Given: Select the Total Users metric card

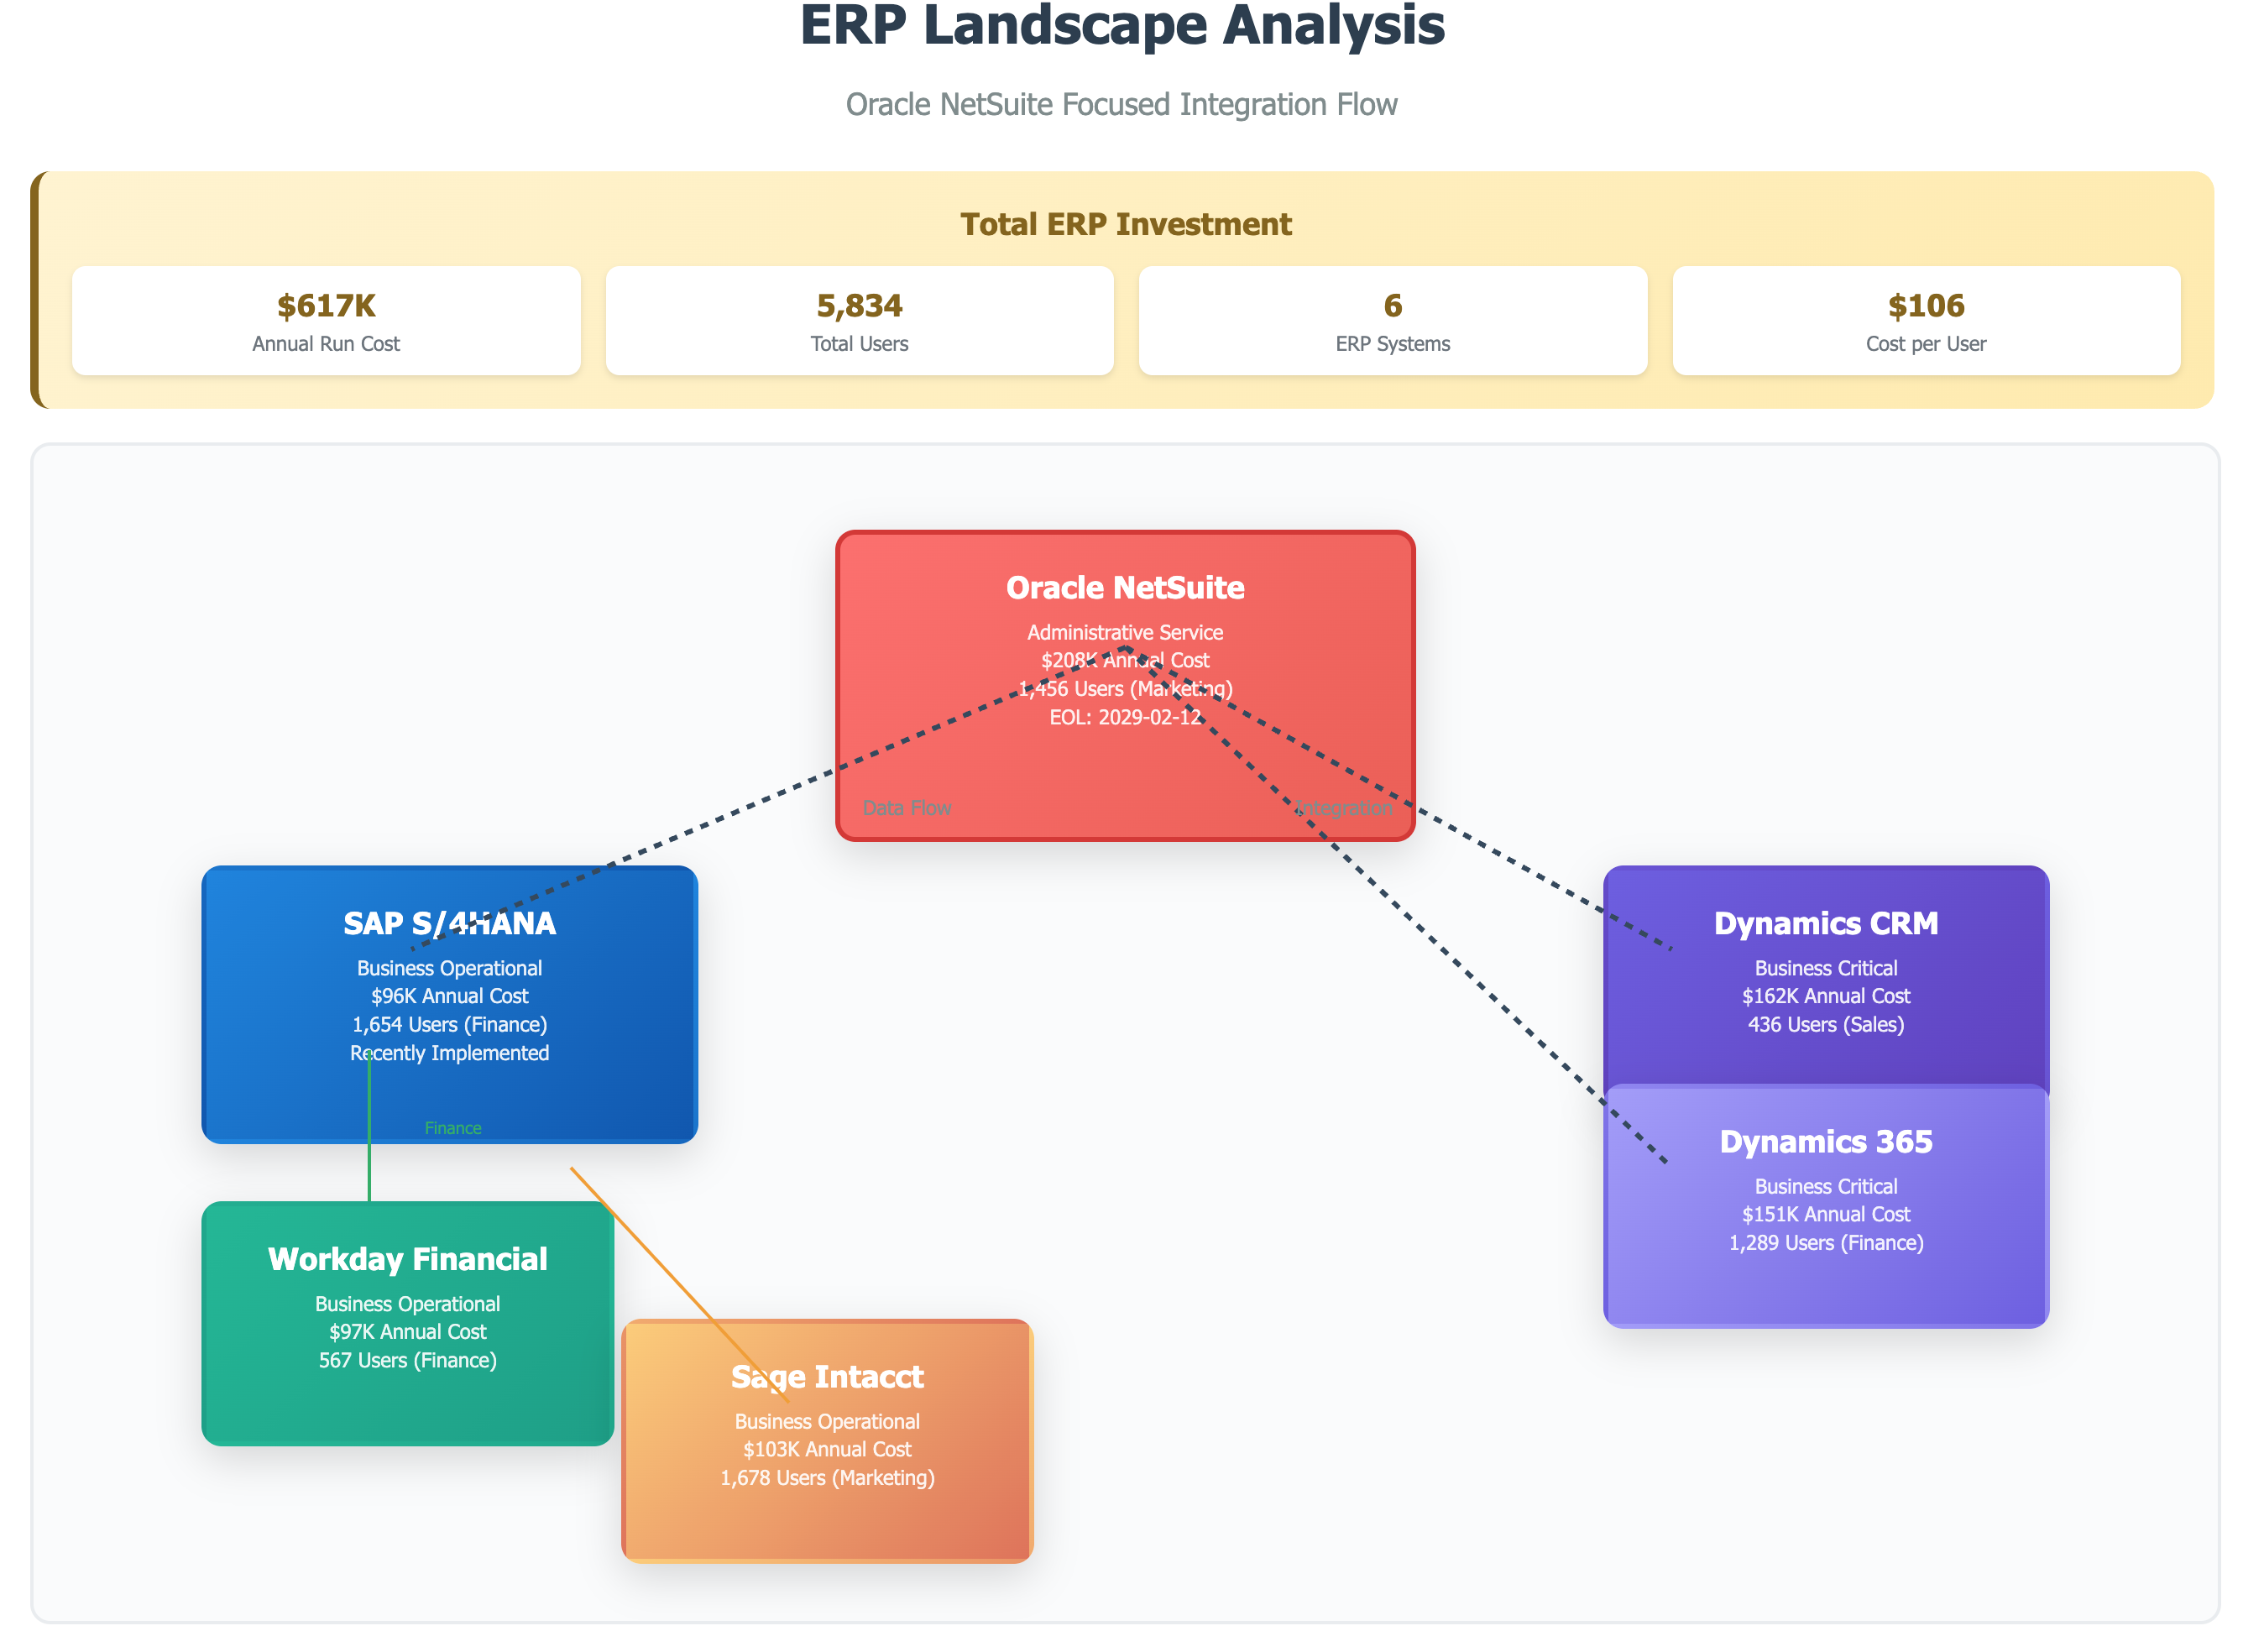Looking at the screenshot, I should pos(858,320).
